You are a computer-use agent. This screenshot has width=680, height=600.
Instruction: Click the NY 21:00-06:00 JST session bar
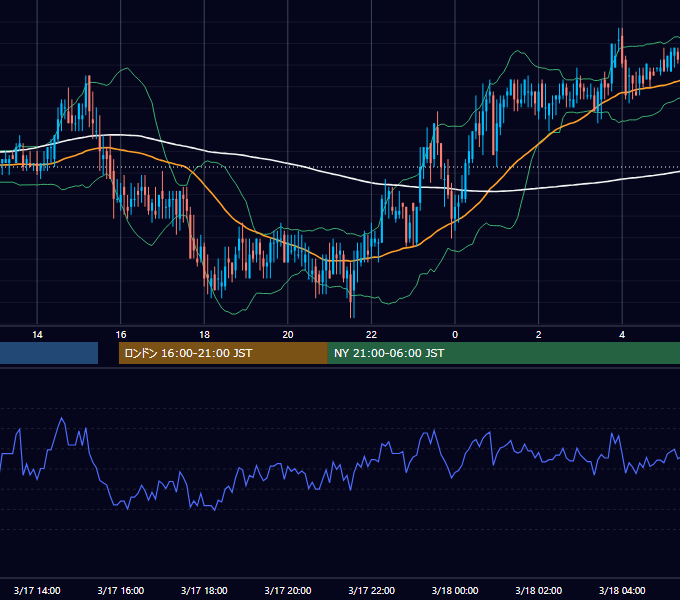click(503, 353)
